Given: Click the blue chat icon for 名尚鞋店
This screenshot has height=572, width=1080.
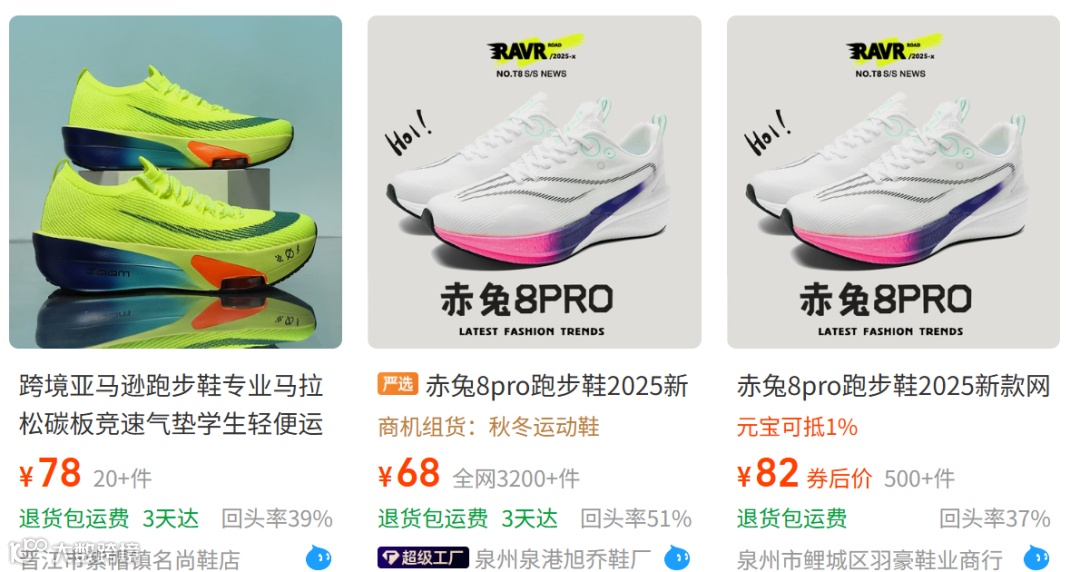Looking at the screenshot, I should tap(318, 558).
